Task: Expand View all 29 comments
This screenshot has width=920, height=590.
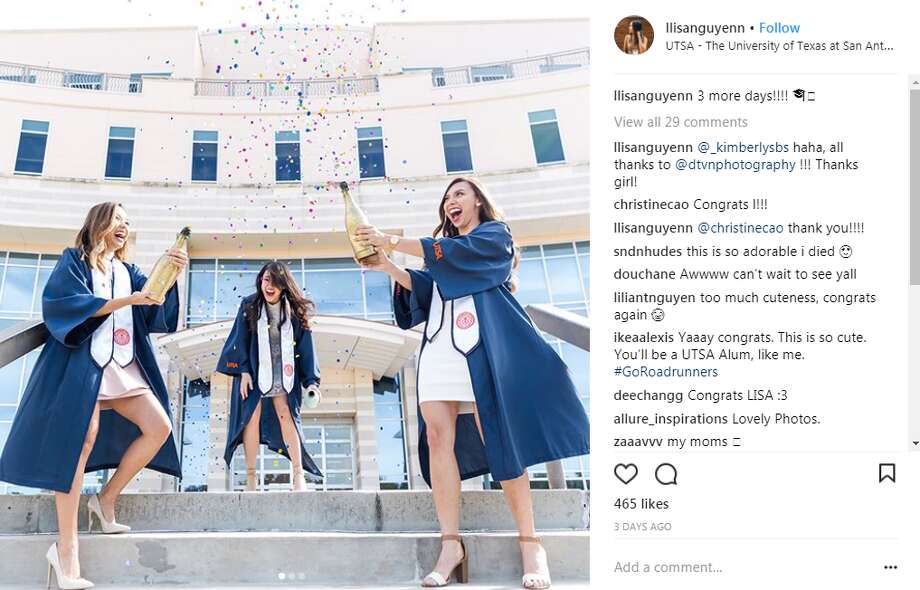Action: coord(681,122)
